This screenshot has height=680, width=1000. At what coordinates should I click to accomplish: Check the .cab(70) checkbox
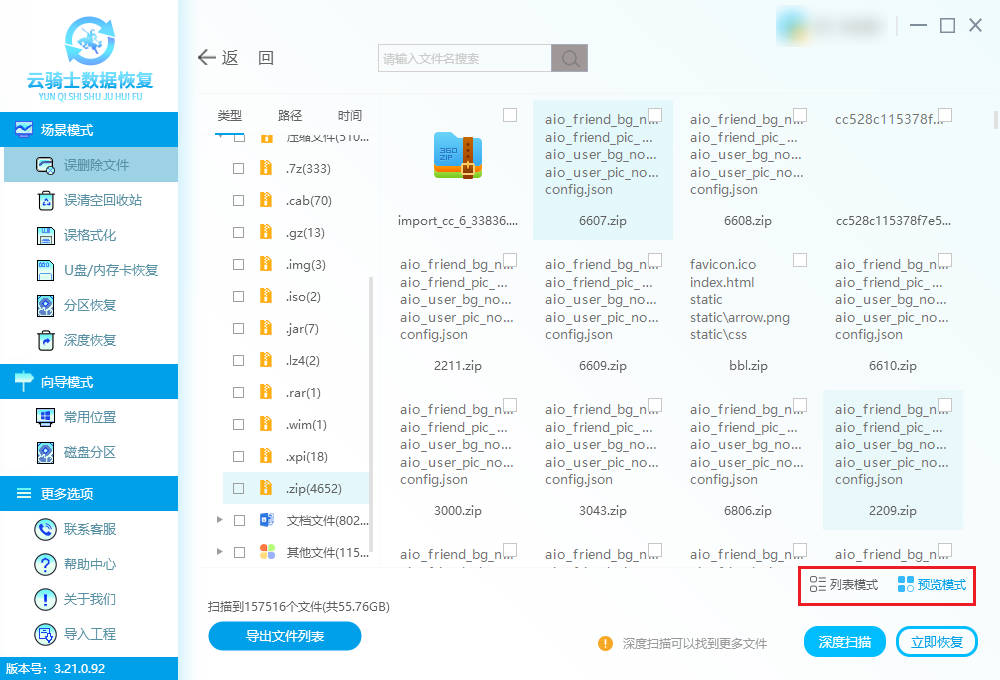[239, 200]
